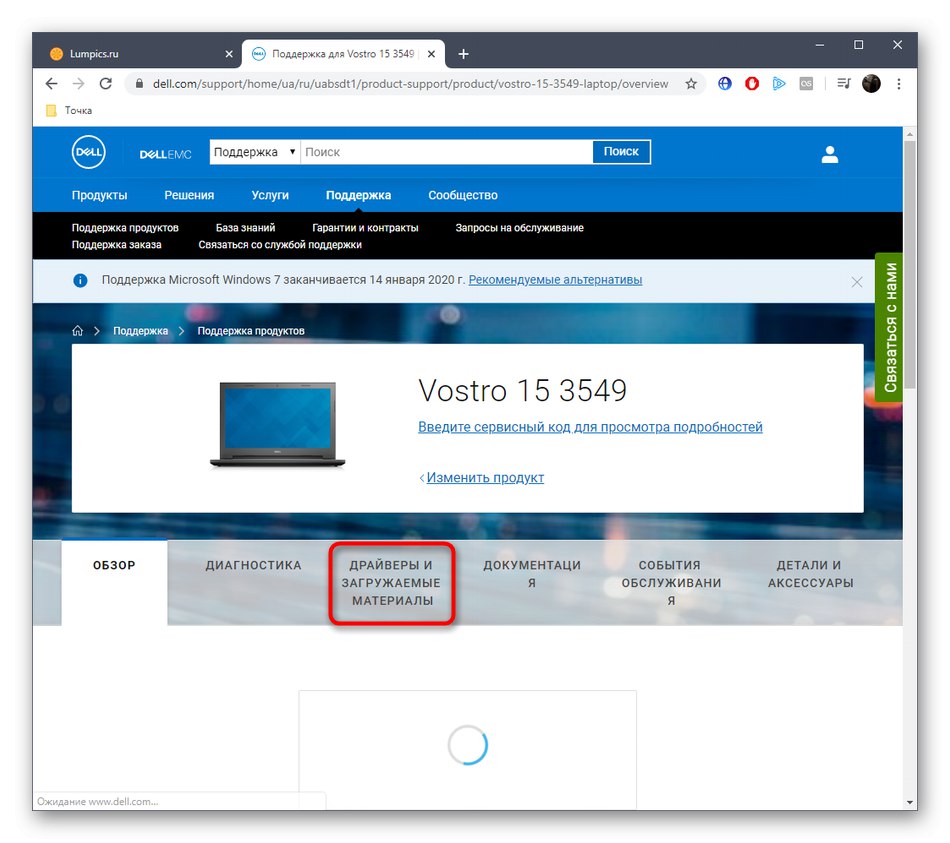Click the info icon in Windows 7 notice
Screen dimensions: 950x843
tap(80, 280)
